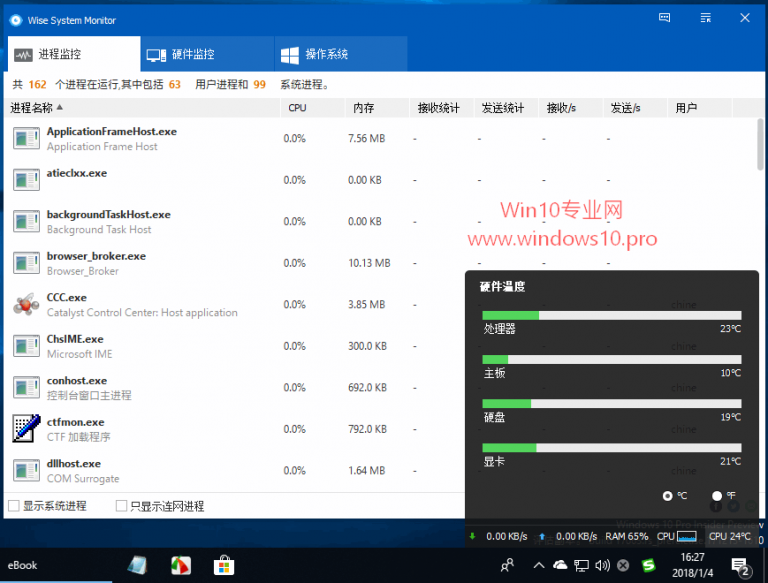Open Microsoft Store from taskbar
Viewport: 768px width, 583px height.
(224, 565)
